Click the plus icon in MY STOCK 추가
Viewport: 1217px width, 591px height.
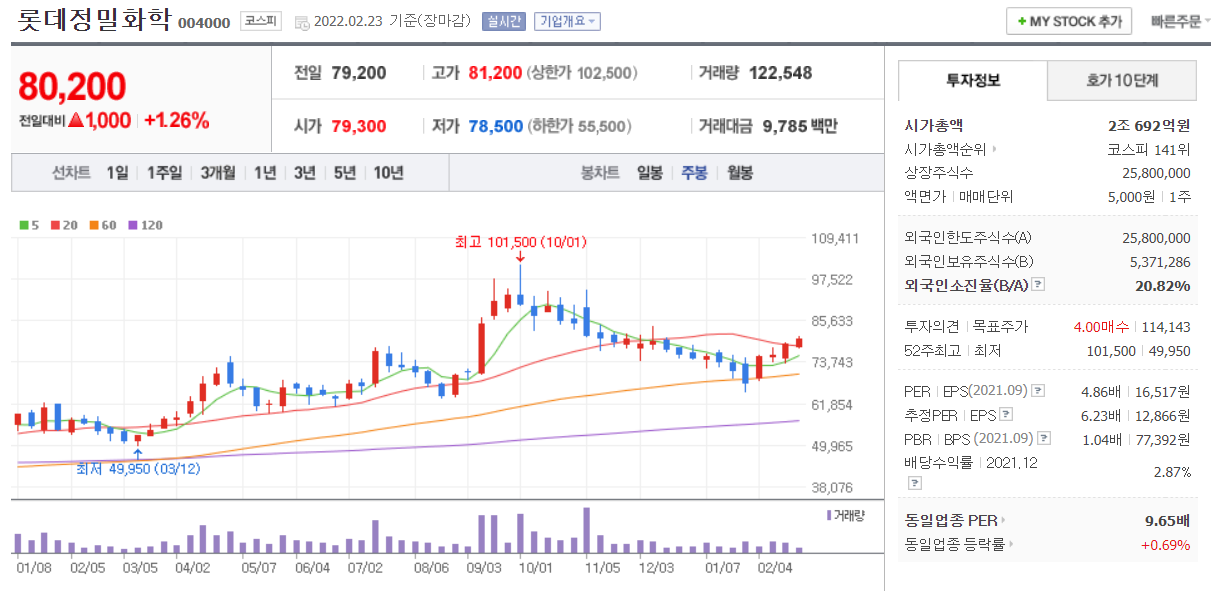coord(1021,21)
